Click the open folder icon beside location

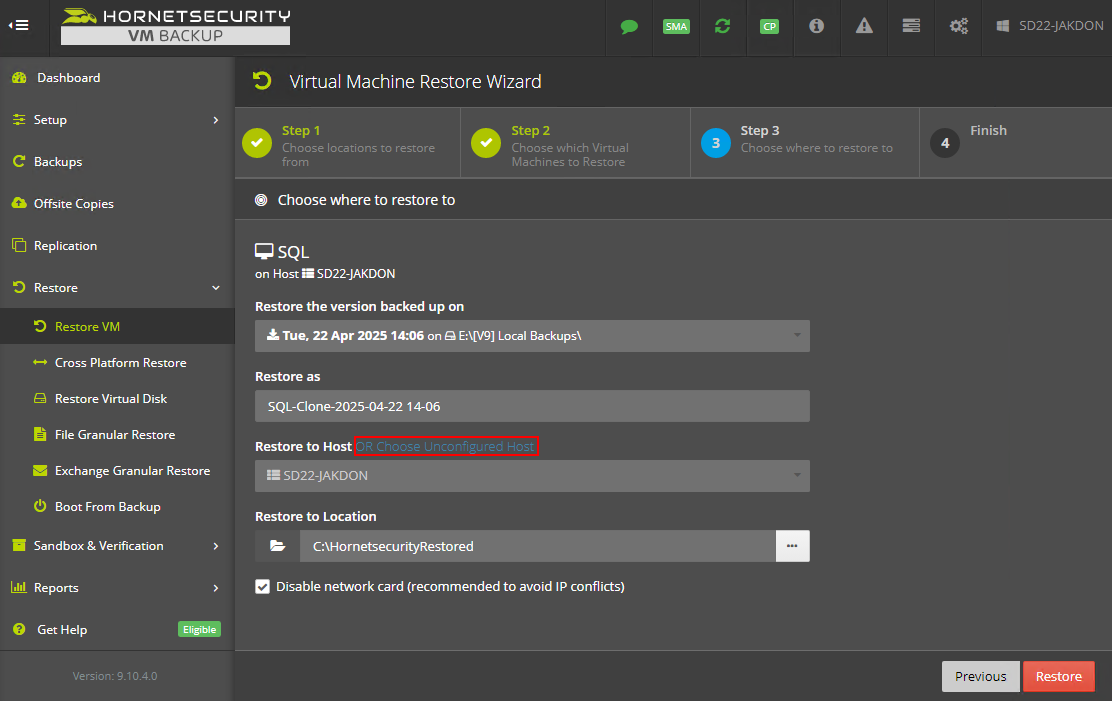(x=277, y=546)
